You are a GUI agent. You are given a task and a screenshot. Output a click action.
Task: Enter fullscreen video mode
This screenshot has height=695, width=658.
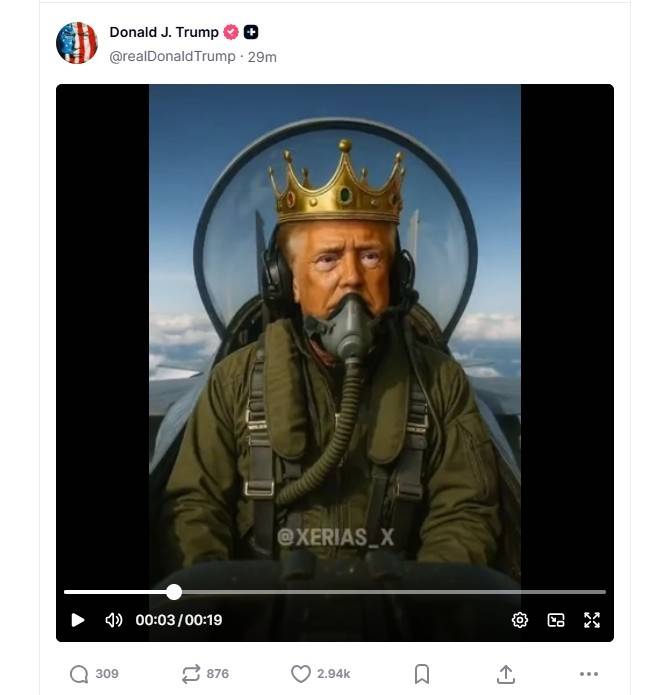click(592, 620)
